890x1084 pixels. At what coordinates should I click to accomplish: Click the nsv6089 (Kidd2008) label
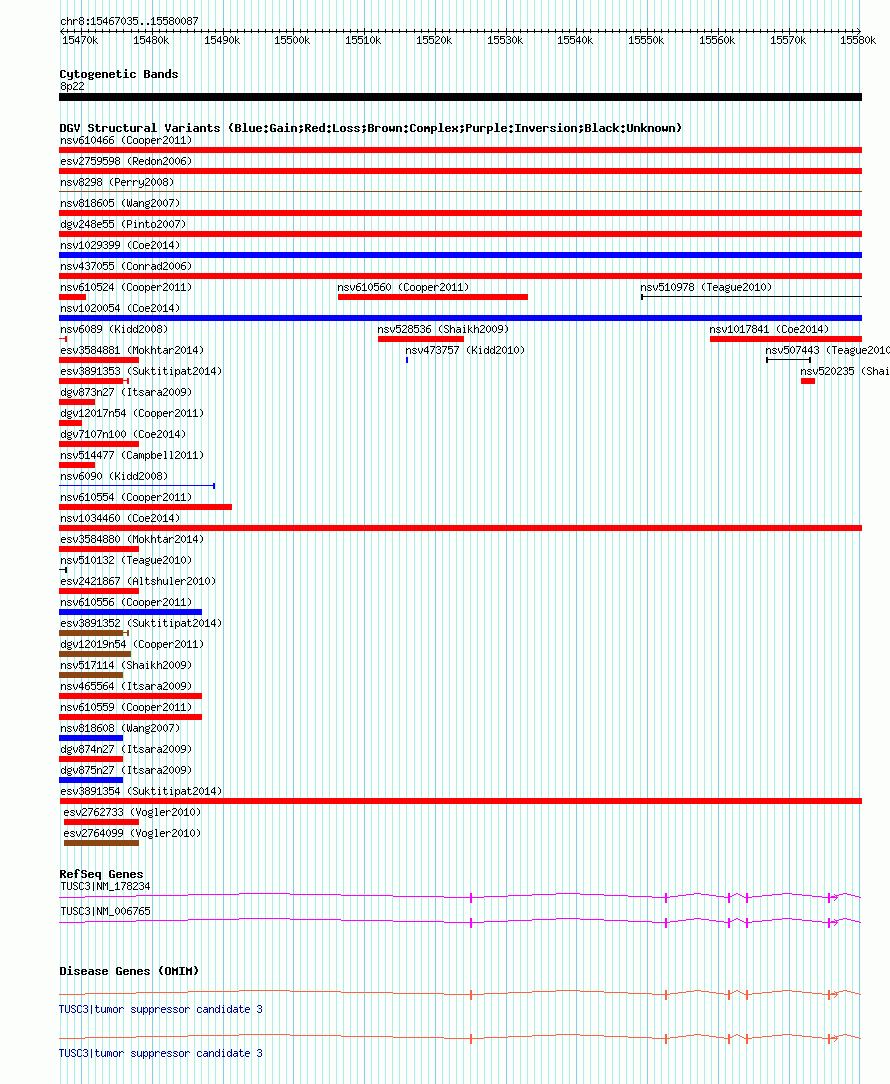click(x=114, y=329)
